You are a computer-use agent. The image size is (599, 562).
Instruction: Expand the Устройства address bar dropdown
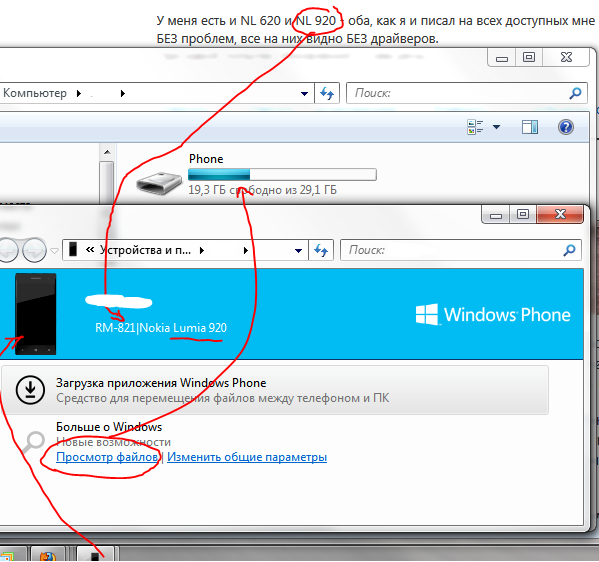tap(298, 250)
